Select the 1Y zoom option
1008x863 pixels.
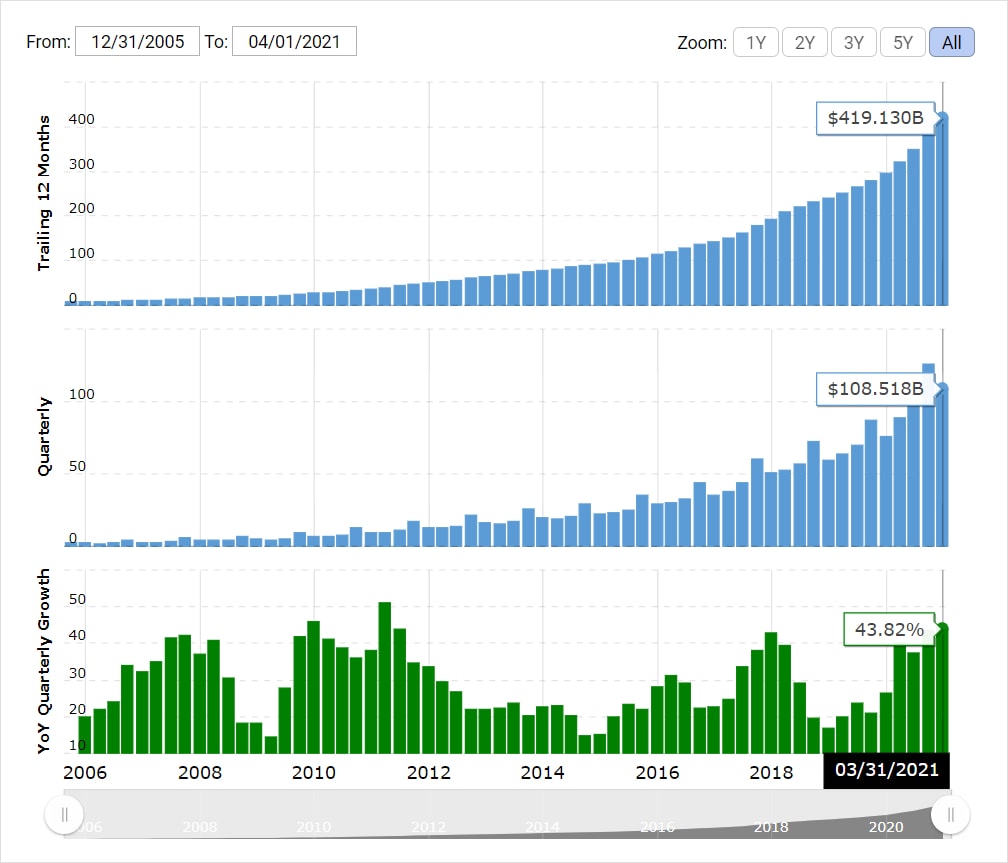(756, 42)
